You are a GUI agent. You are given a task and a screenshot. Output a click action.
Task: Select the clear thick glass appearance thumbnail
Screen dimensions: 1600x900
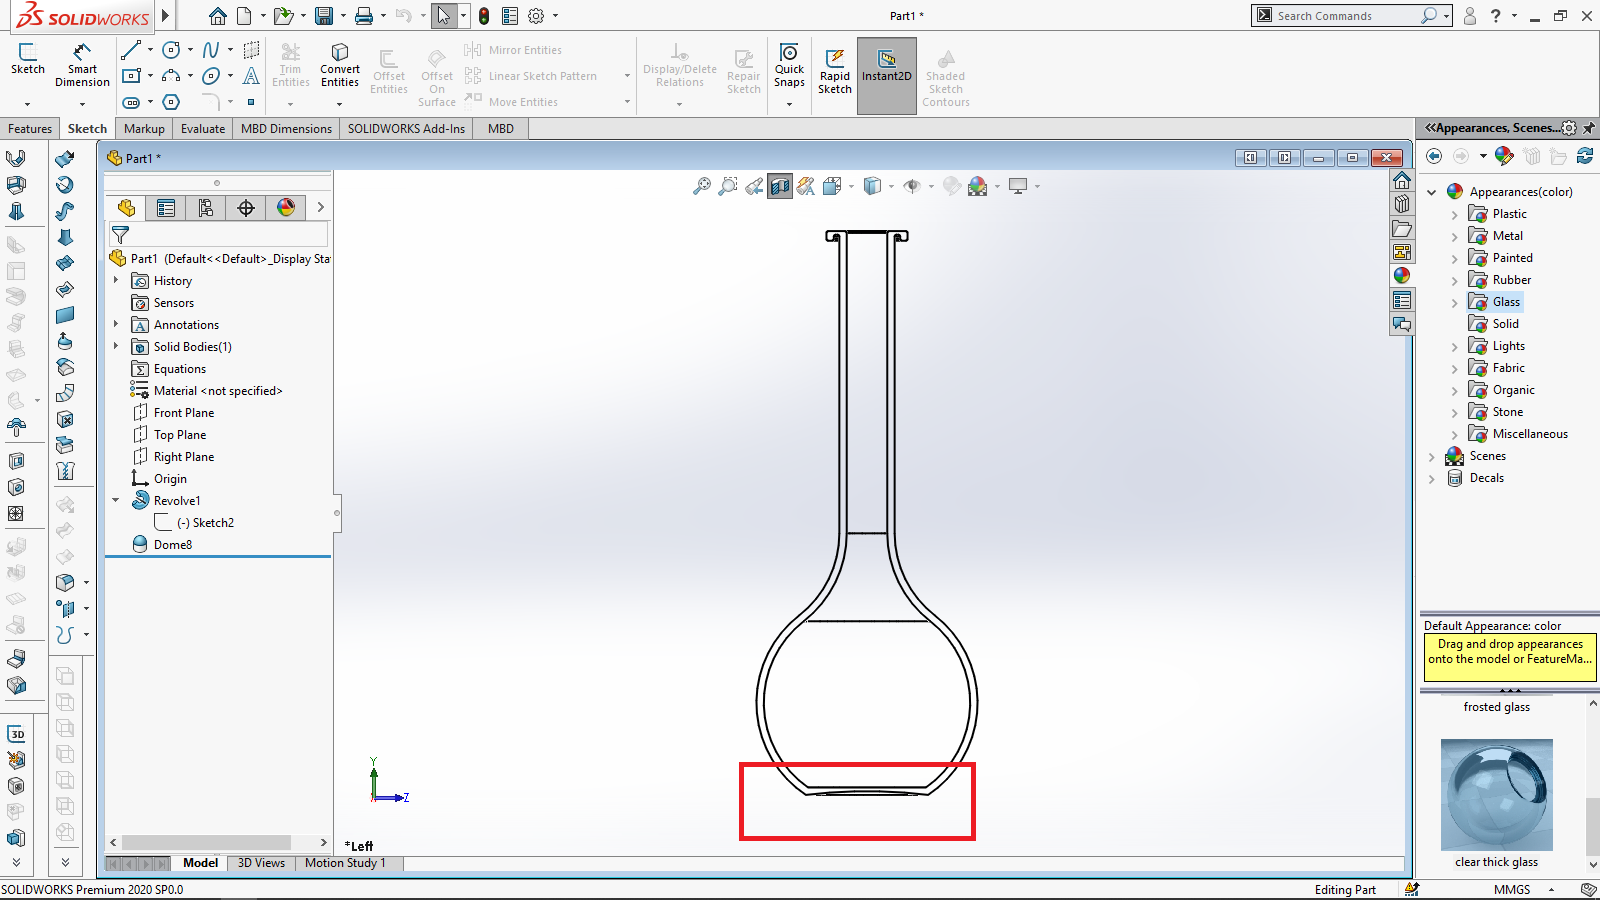click(1496, 795)
